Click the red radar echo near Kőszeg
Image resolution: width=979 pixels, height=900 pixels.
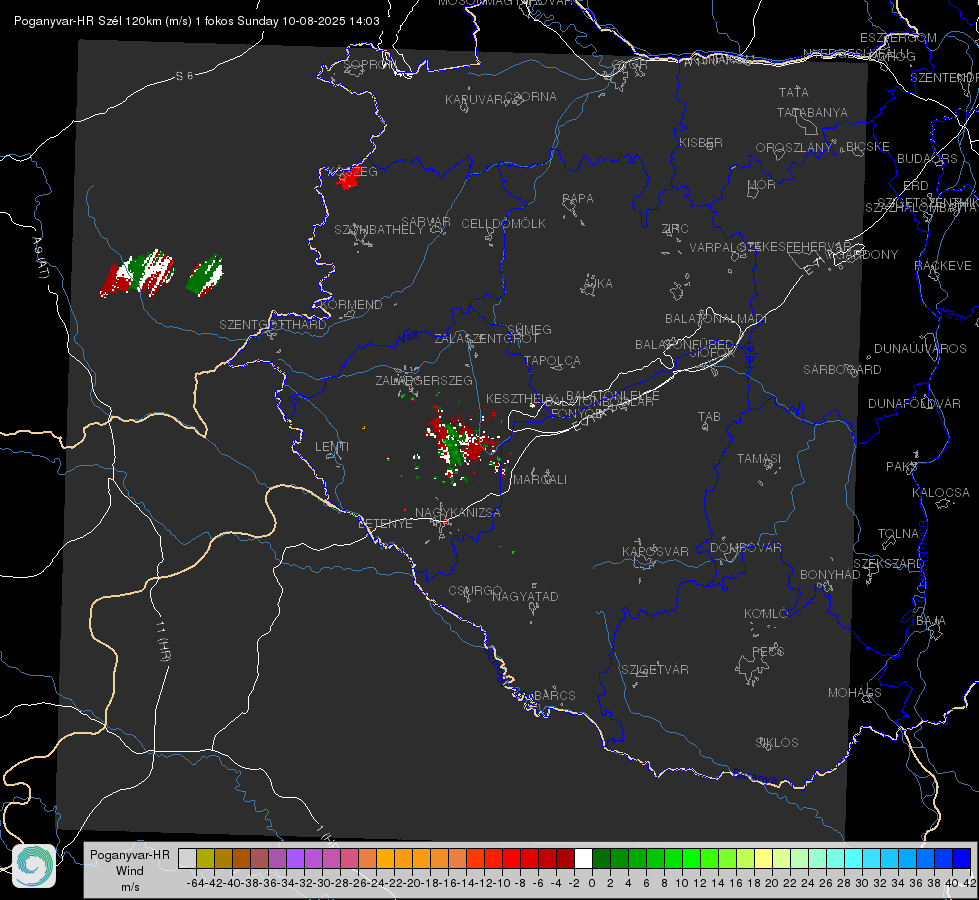(x=347, y=179)
